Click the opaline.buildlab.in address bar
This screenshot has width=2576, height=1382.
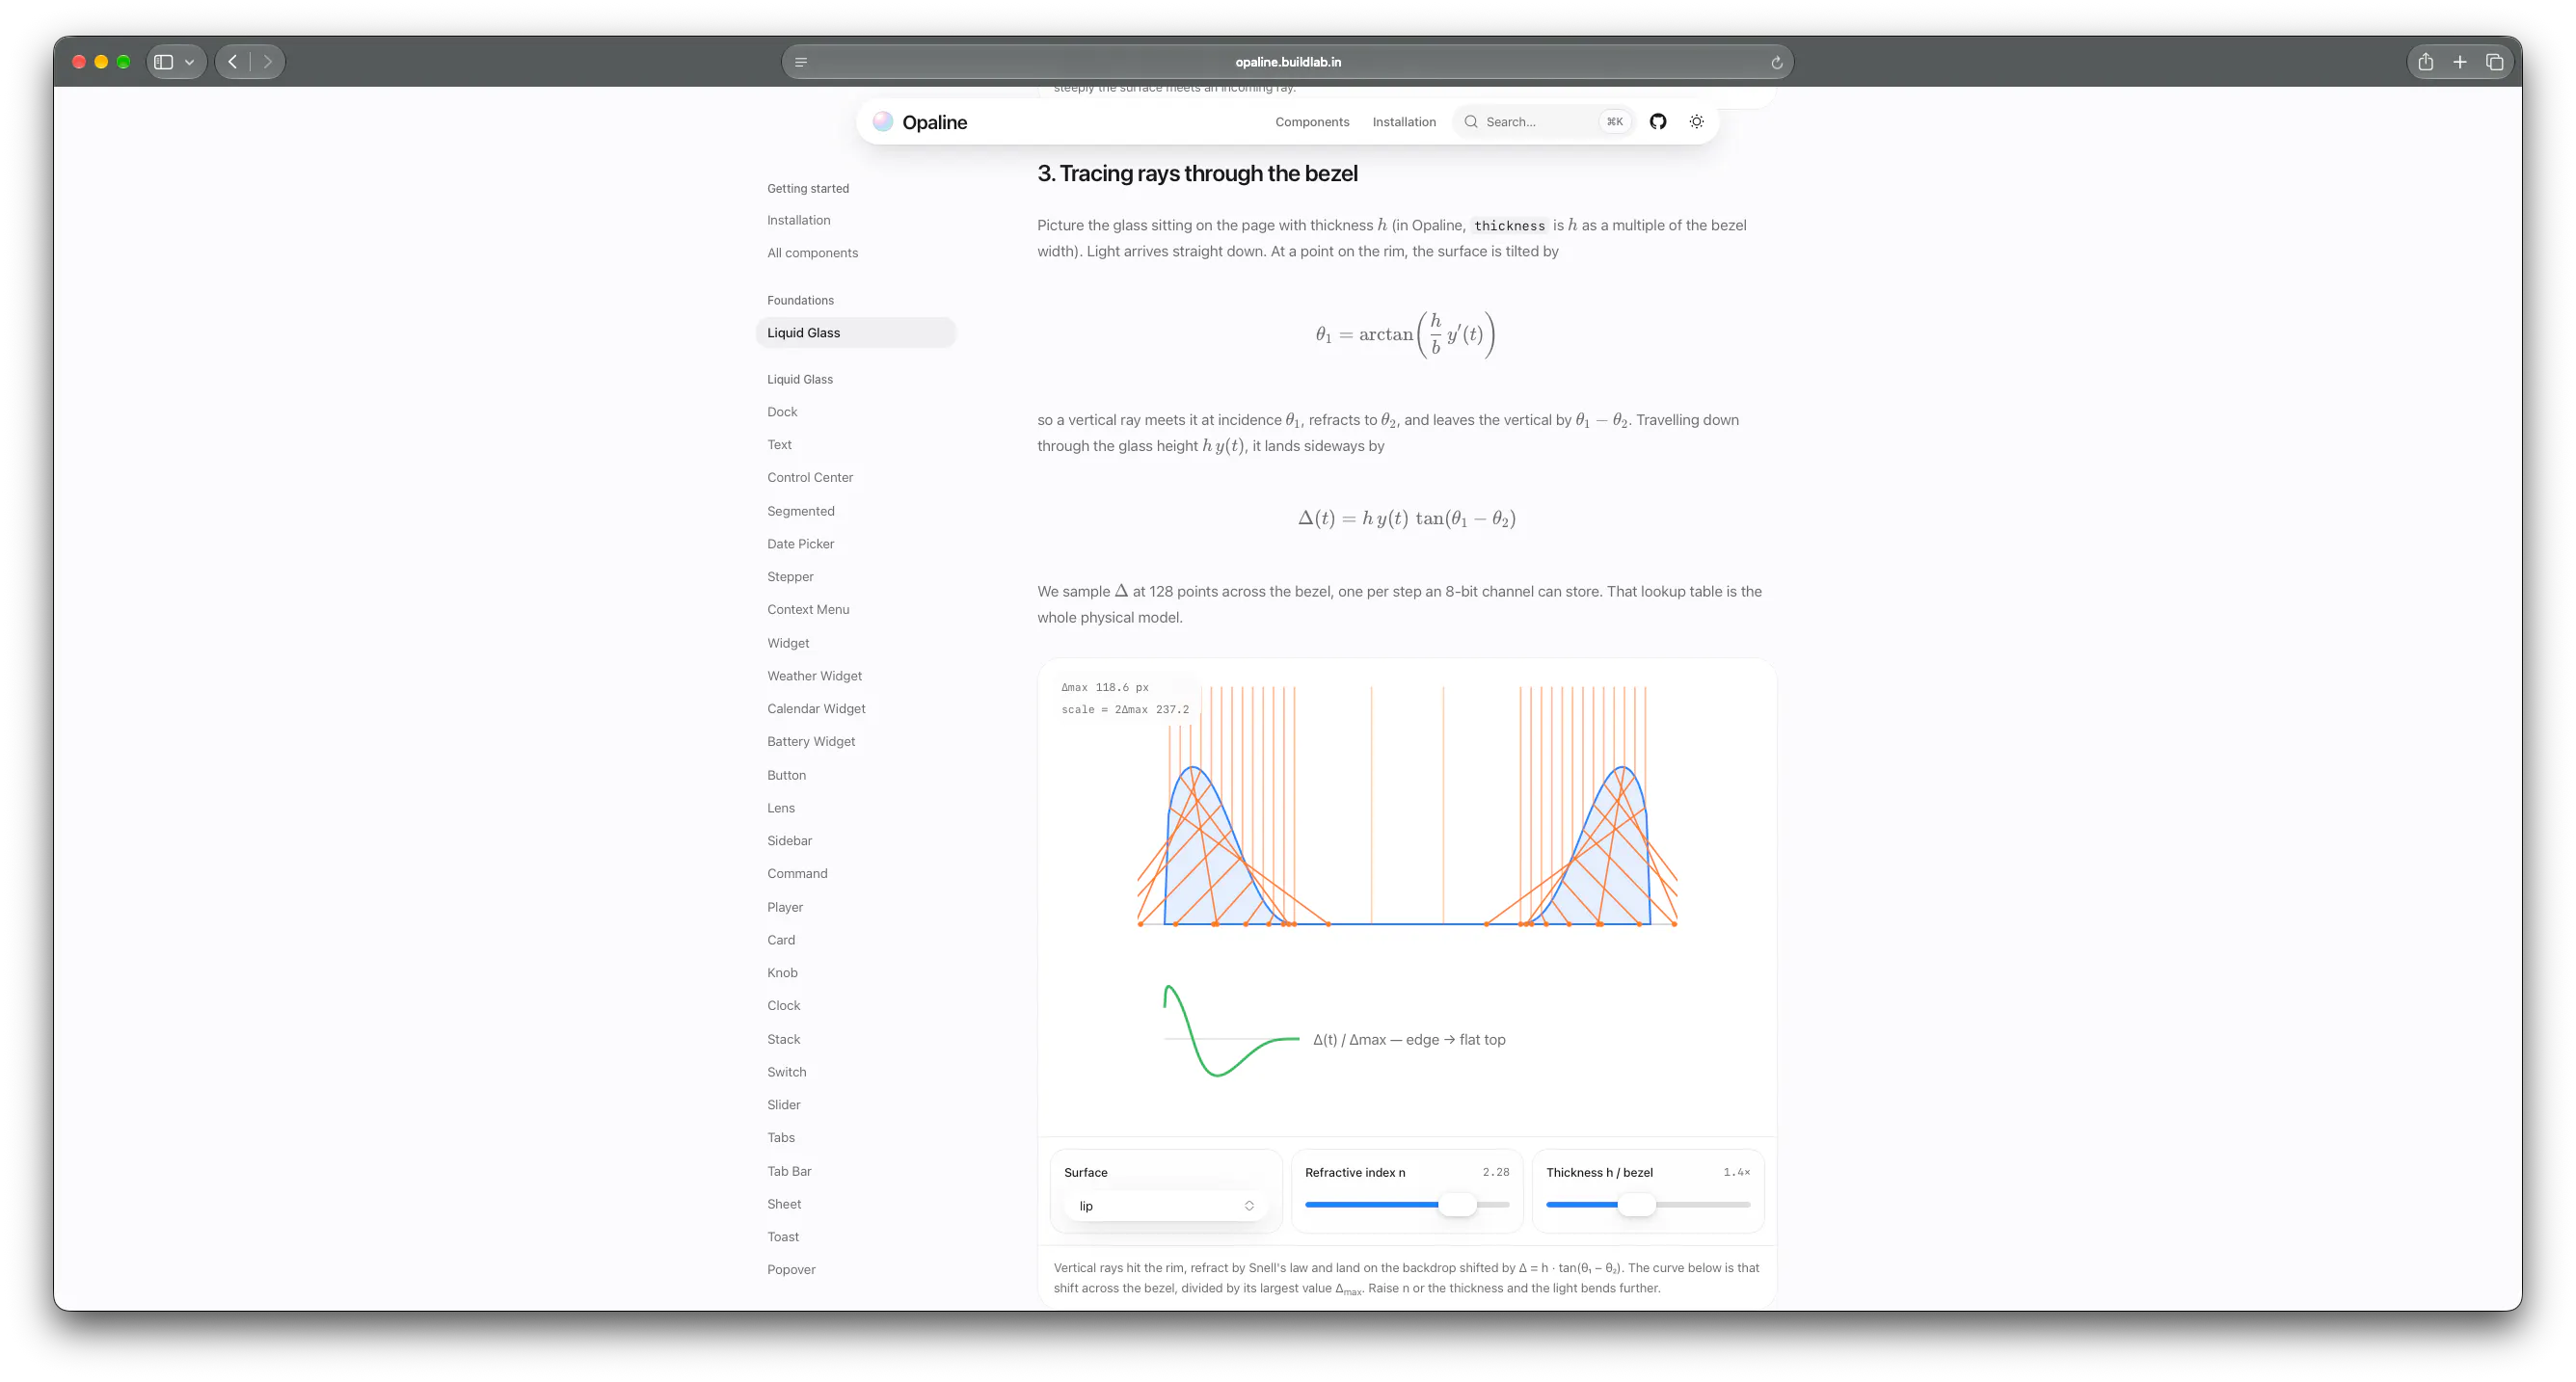(x=1288, y=62)
